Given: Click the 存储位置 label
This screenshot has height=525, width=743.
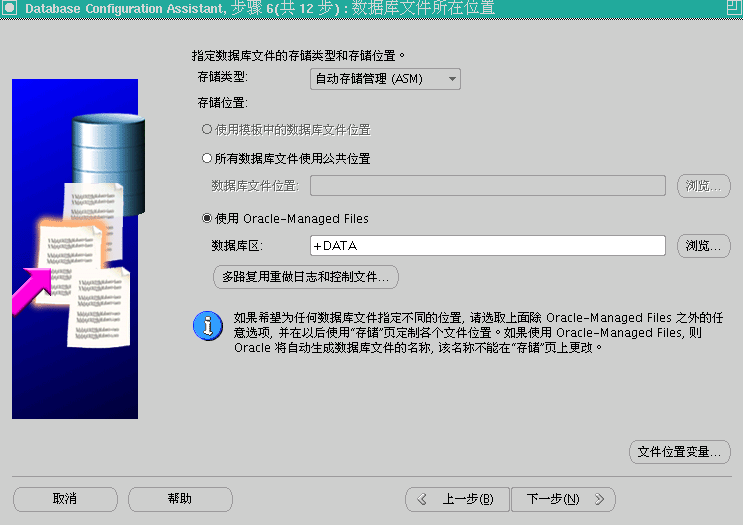Looking at the screenshot, I should 223,103.
